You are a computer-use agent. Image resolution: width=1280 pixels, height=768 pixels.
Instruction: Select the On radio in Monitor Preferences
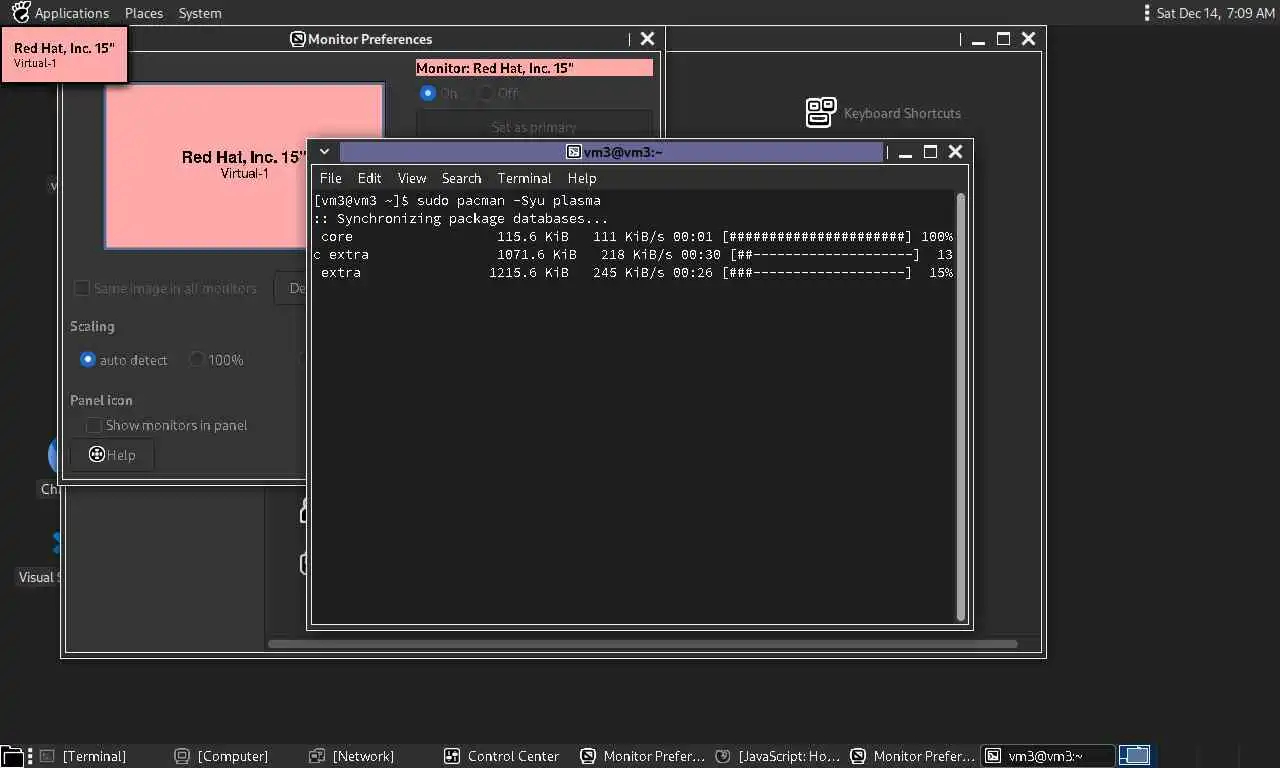pos(428,93)
